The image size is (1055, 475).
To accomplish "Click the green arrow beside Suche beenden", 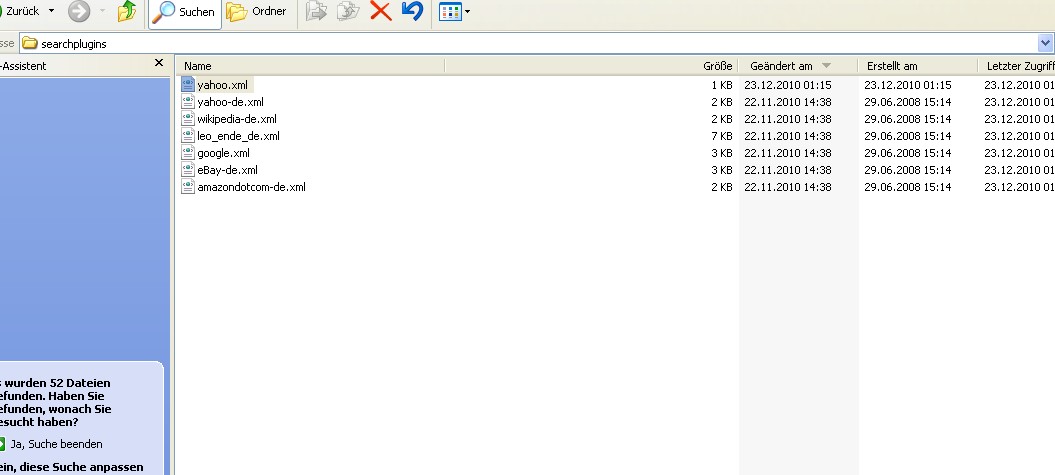I will [x=1, y=444].
